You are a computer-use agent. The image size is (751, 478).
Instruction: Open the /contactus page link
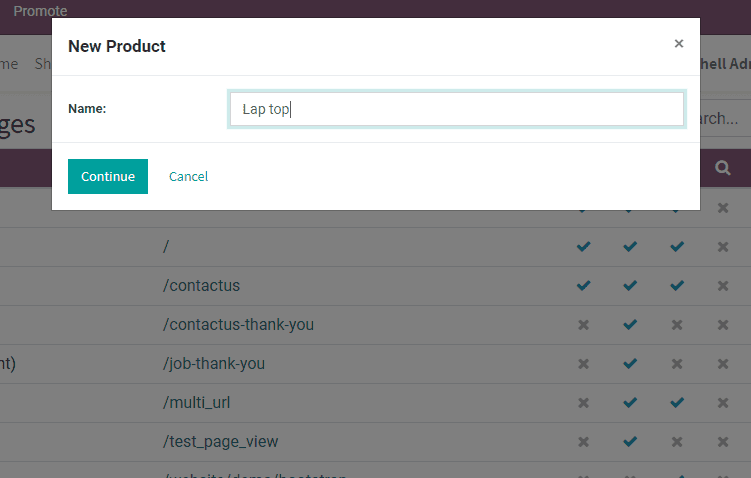point(201,286)
